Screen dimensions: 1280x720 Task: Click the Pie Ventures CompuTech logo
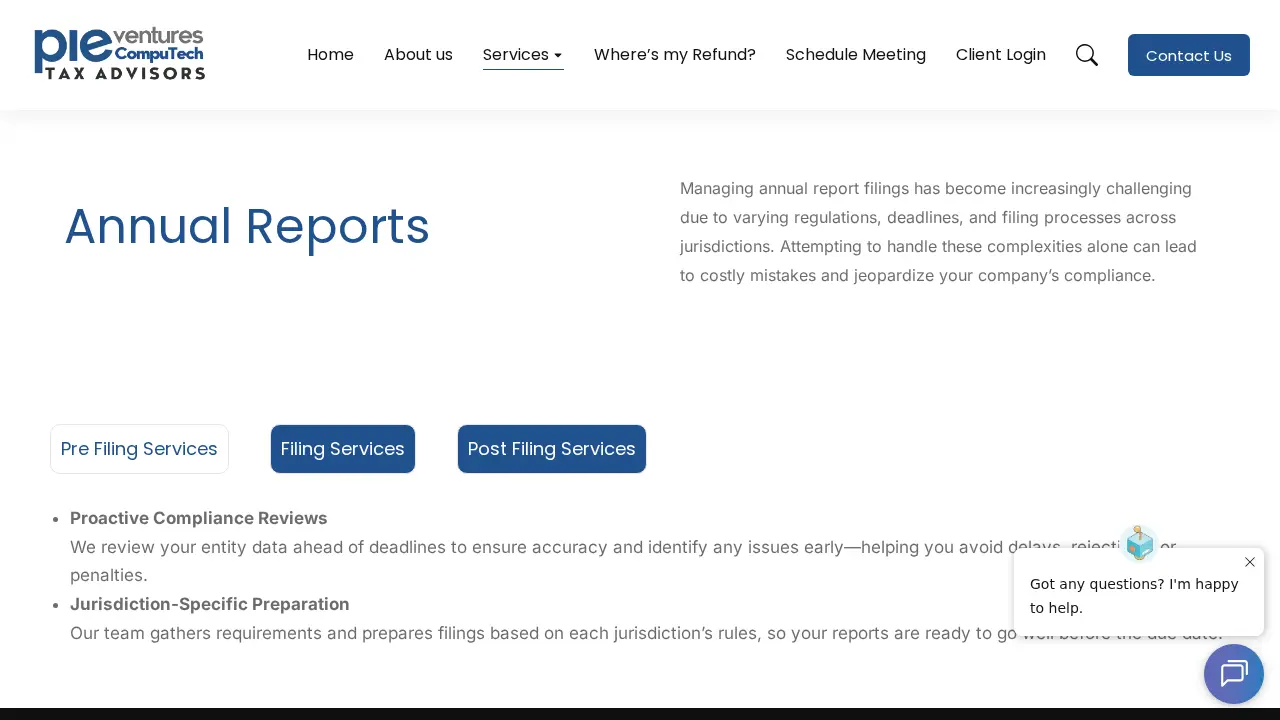(x=119, y=54)
